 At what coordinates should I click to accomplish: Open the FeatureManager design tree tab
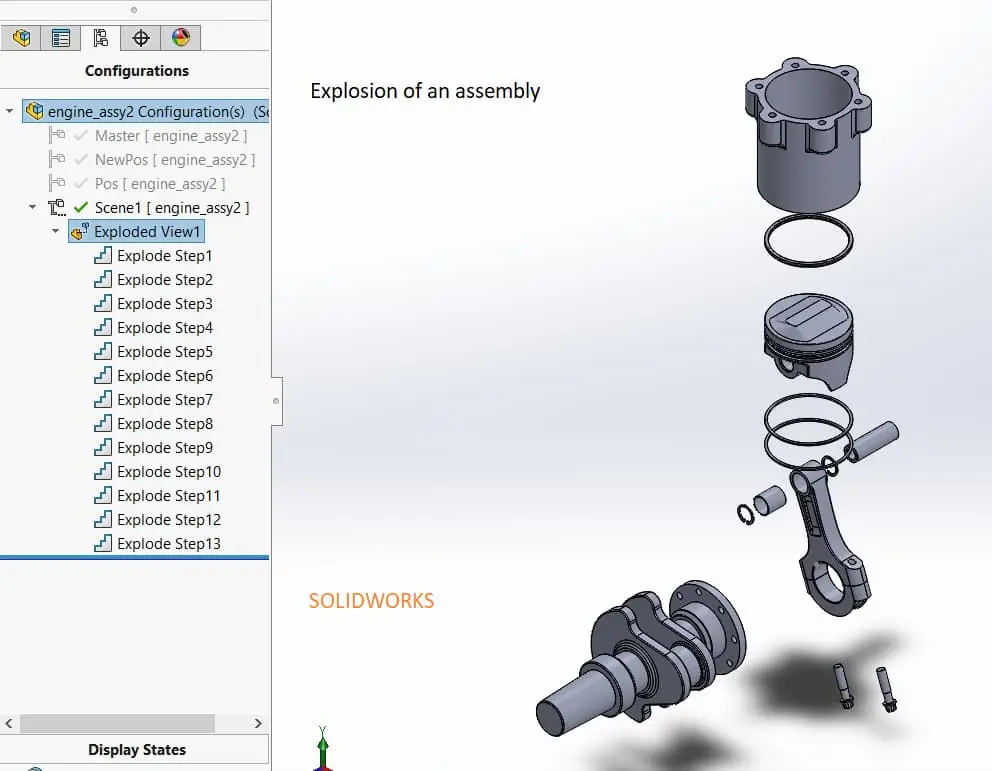(x=21, y=37)
